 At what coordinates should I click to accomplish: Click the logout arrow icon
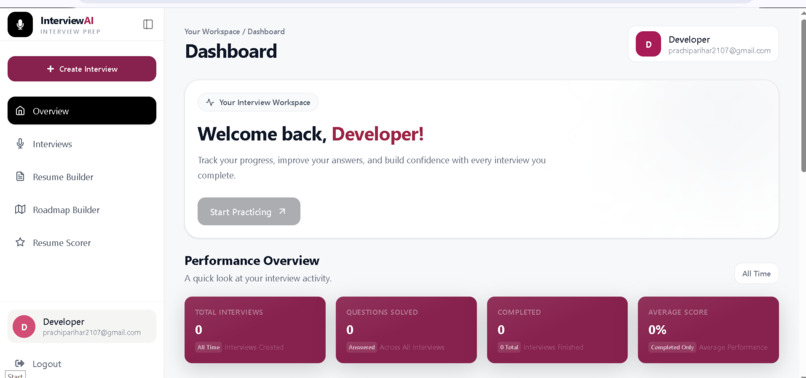(x=20, y=364)
